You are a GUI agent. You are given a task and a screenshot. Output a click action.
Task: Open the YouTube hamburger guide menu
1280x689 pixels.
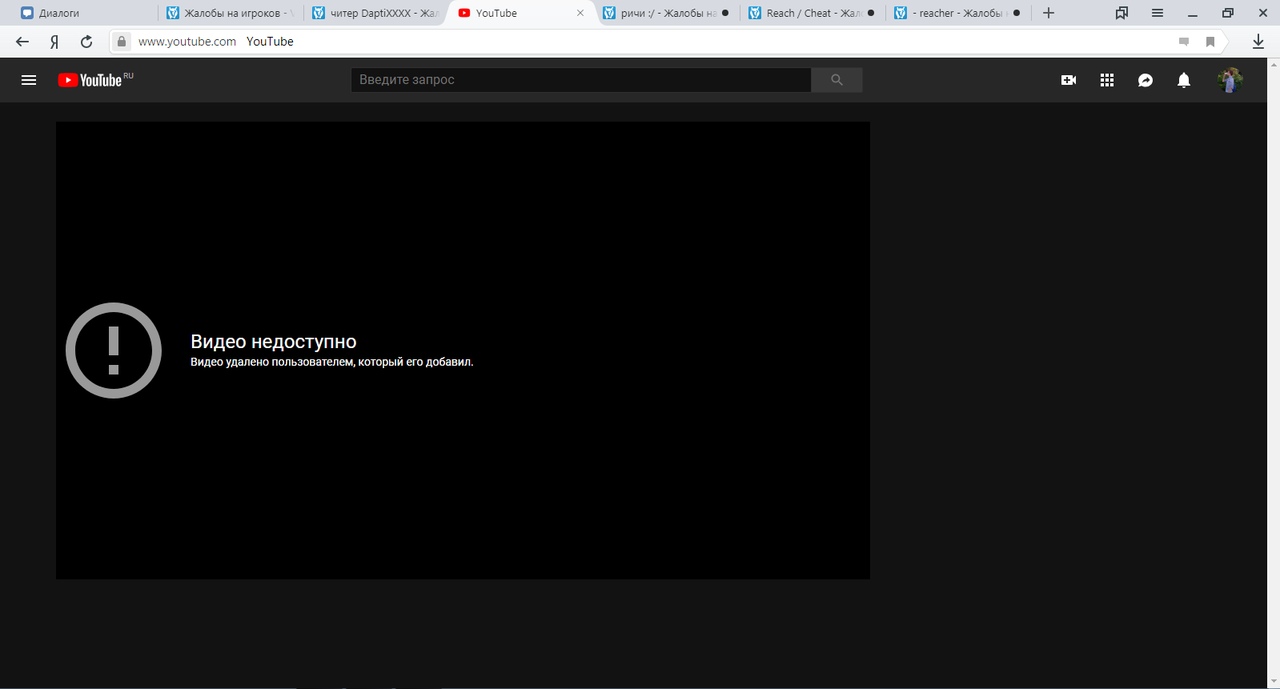point(29,80)
